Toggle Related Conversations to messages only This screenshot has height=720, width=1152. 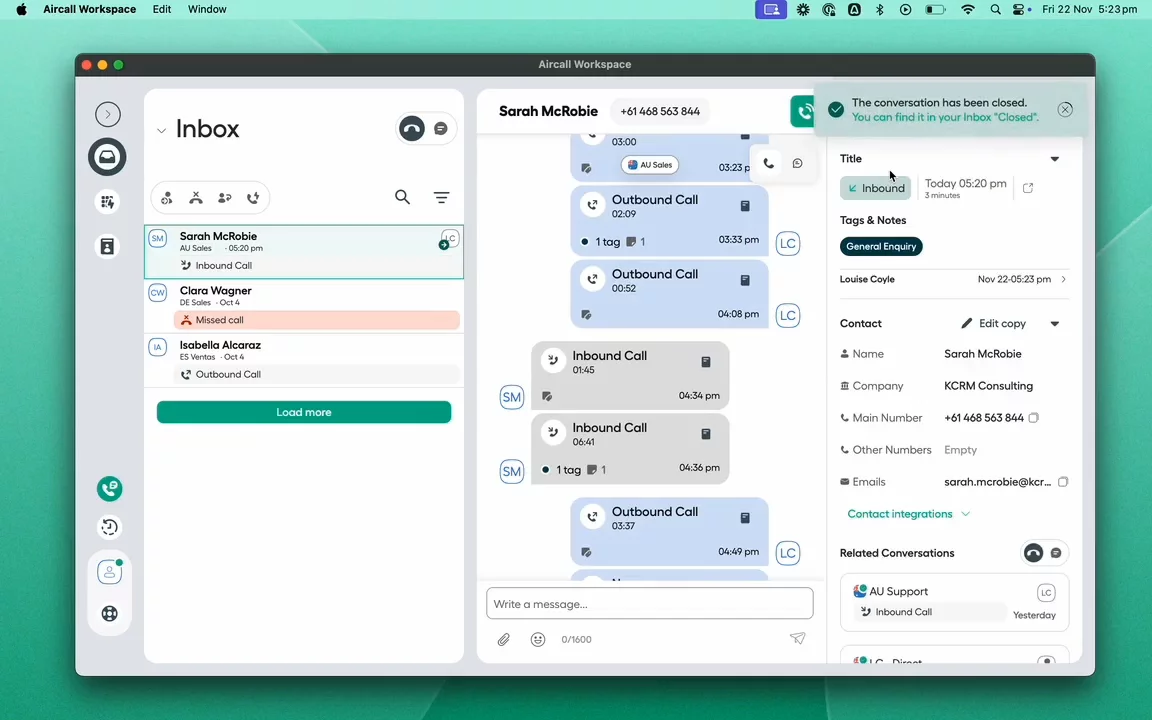click(1056, 553)
